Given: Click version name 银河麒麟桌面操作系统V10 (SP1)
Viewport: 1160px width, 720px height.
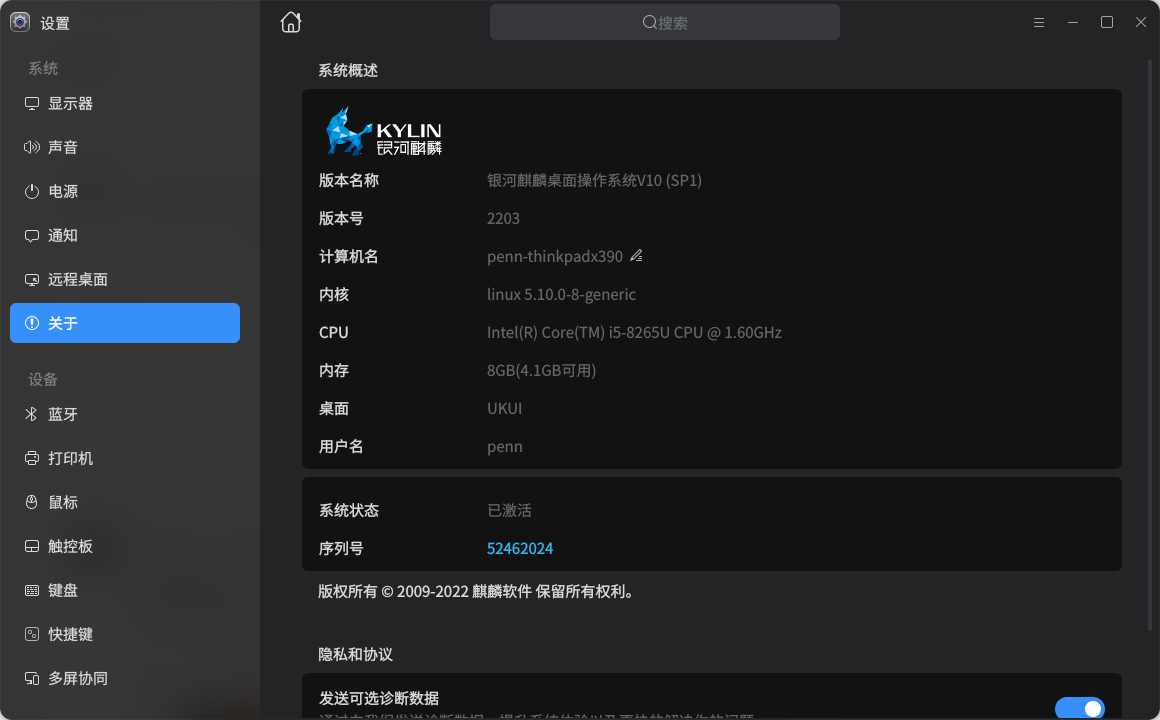Looking at the screenshot, I should coord(594,181).
